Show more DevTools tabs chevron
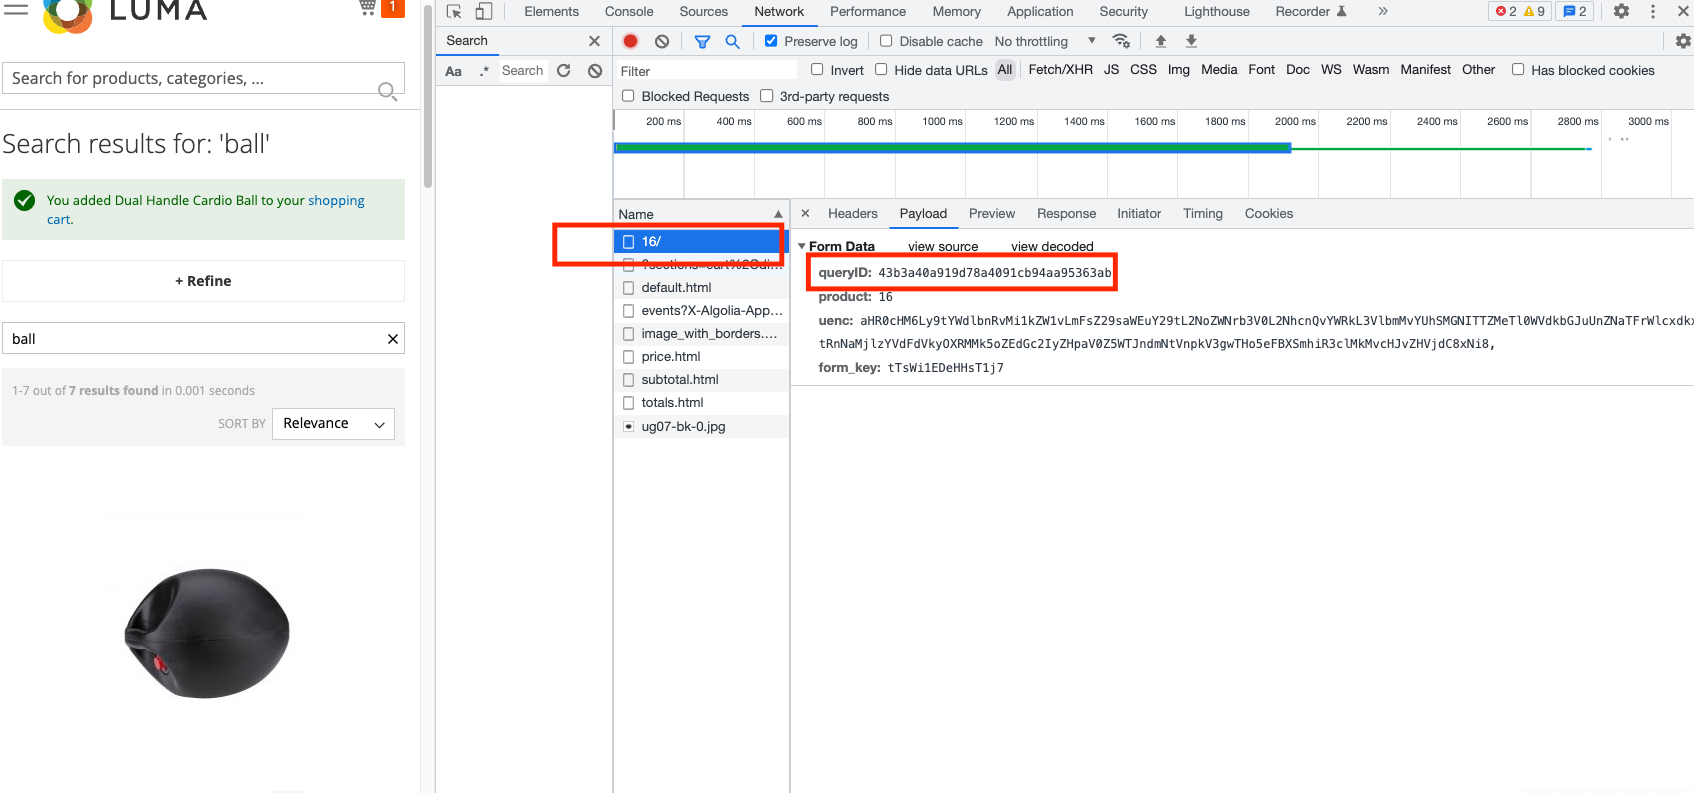This screenshot has width=1694, height=793. point(1383,11)
